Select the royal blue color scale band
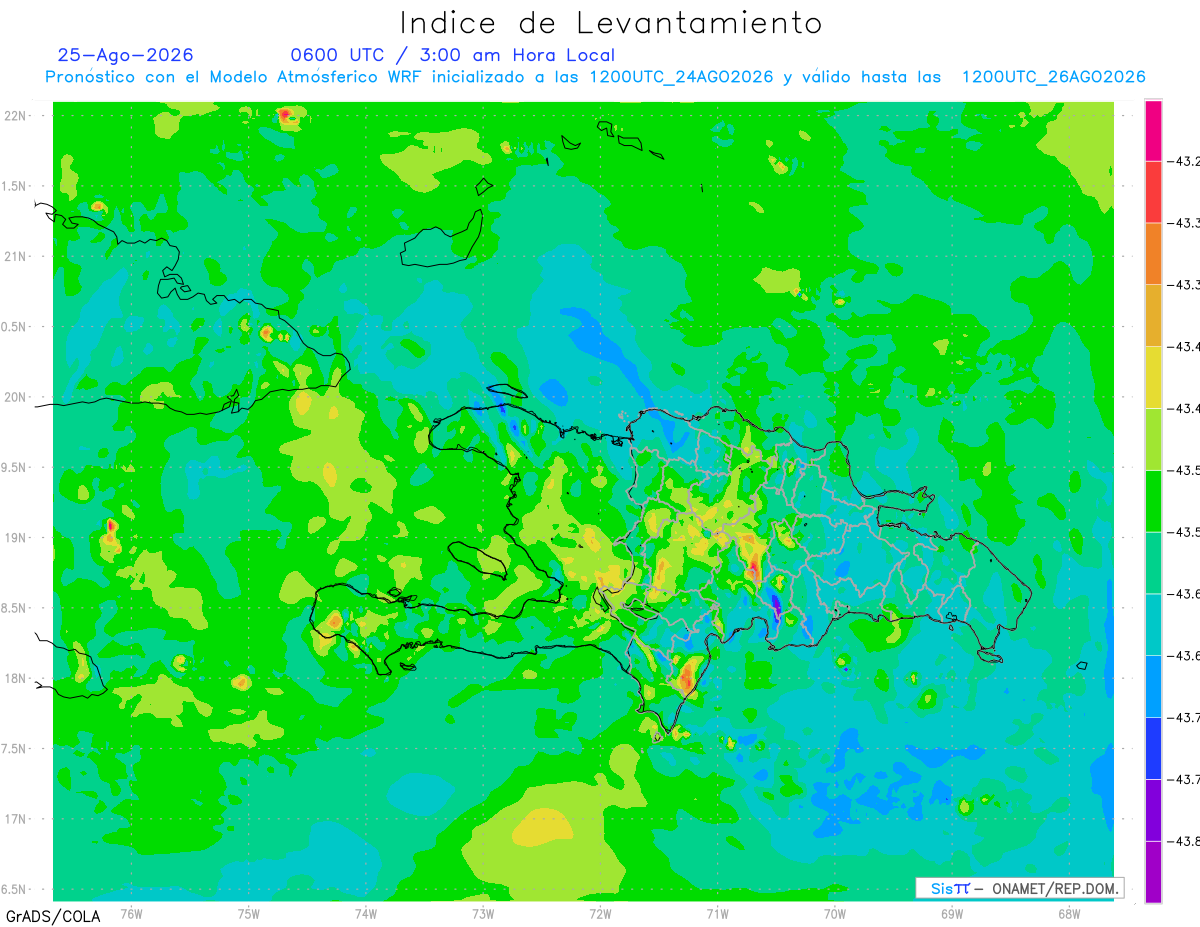The image size is (1200, 927). point(1153,748)
